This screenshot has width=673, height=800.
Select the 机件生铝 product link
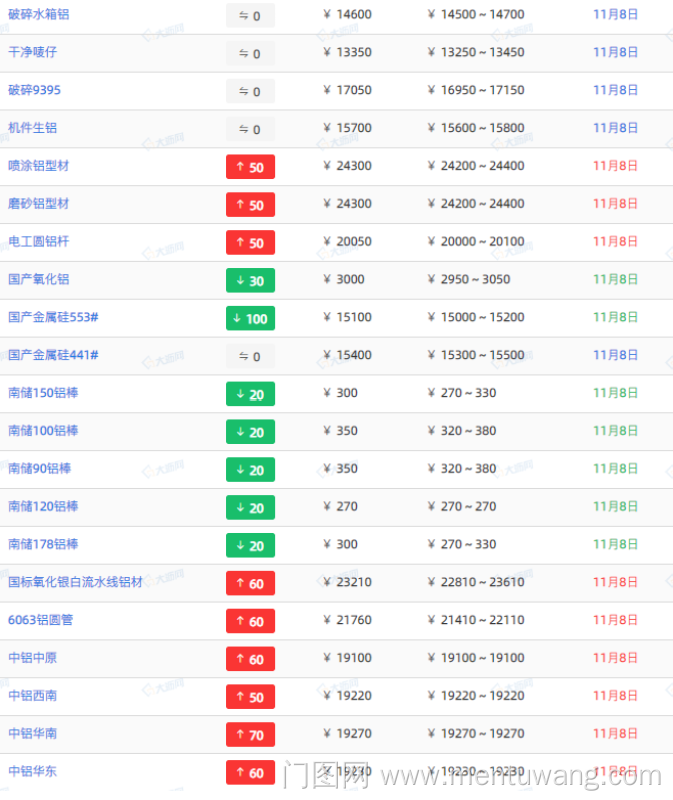pos(32,128)
